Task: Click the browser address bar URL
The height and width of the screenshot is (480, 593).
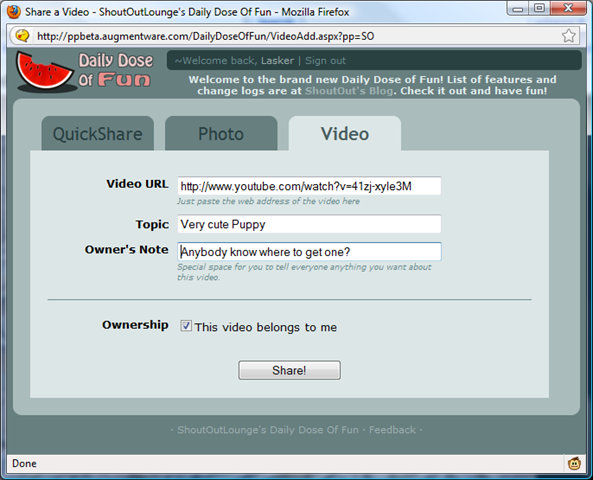Action: (205, 36)
